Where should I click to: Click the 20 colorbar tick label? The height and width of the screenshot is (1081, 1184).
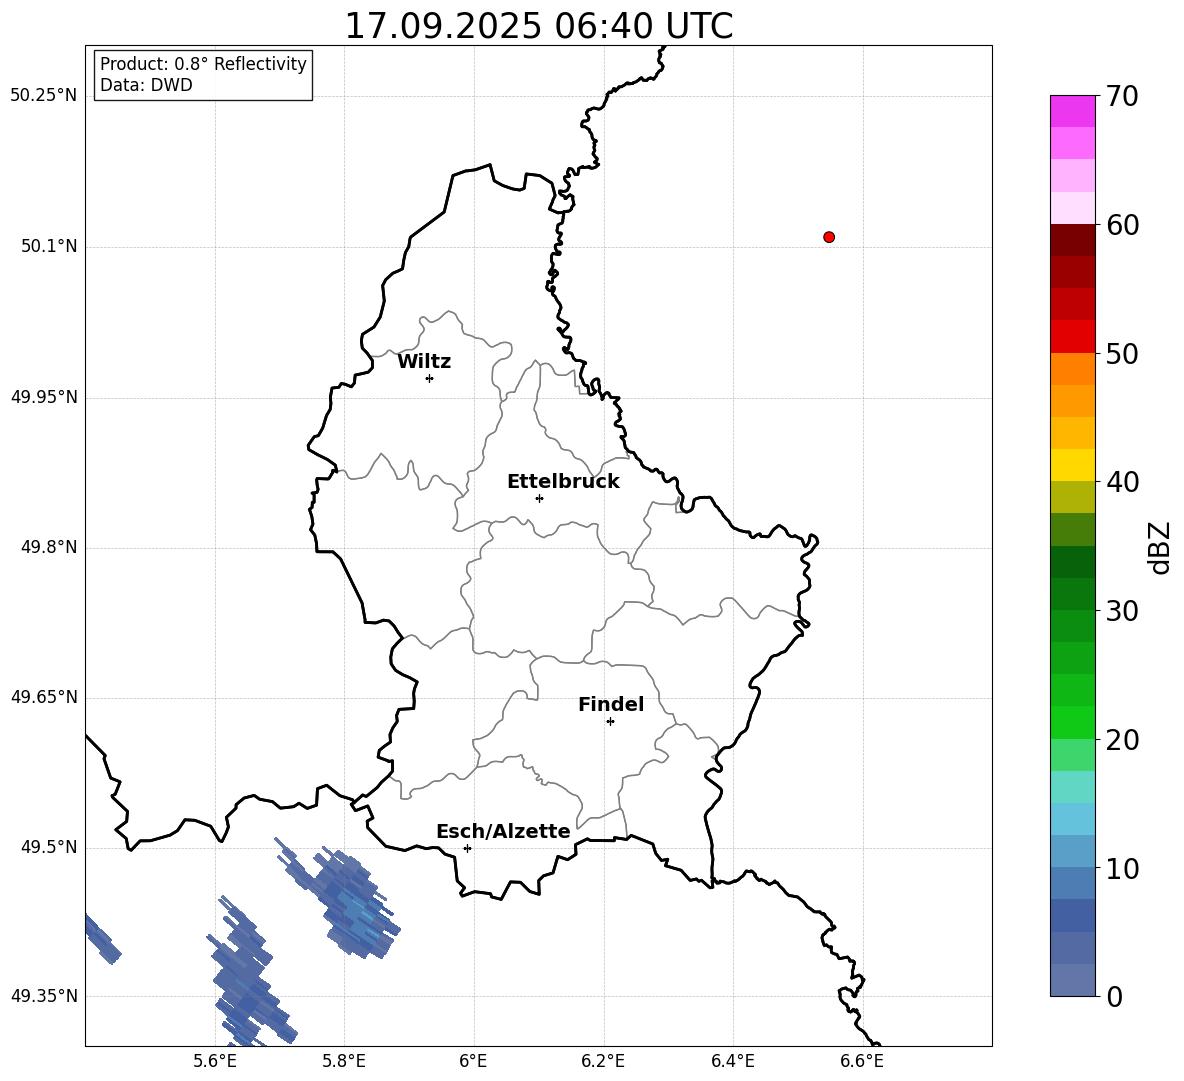pos(1122,740)
